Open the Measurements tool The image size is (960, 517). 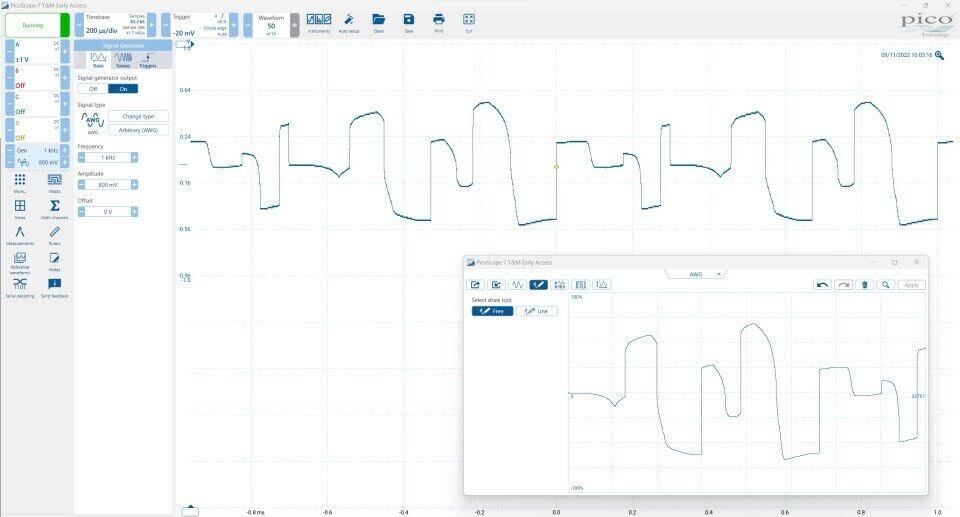click(x=20, y=236)
